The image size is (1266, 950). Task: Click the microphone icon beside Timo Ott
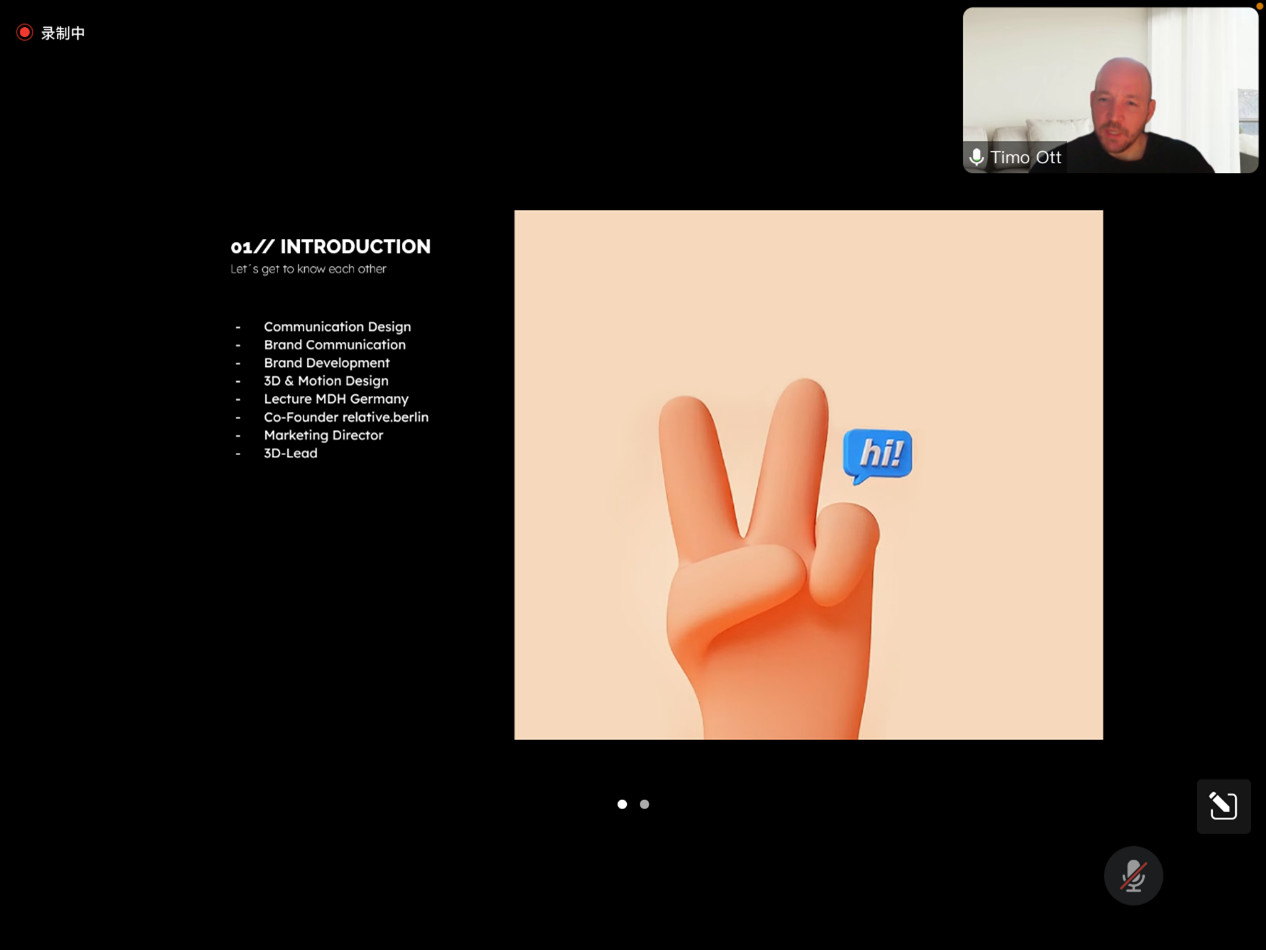tap(976, 158)
